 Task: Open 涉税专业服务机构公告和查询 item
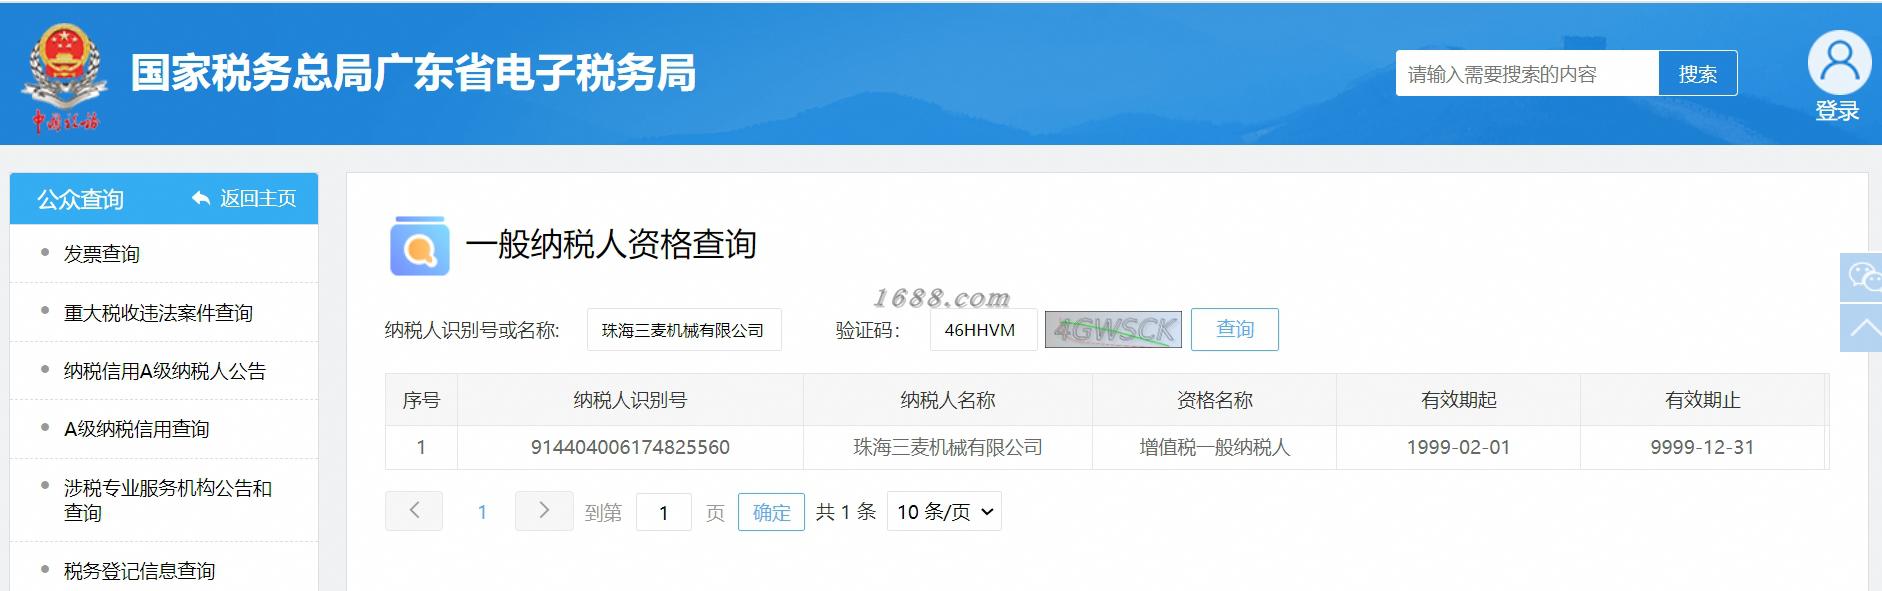[168, 500]
